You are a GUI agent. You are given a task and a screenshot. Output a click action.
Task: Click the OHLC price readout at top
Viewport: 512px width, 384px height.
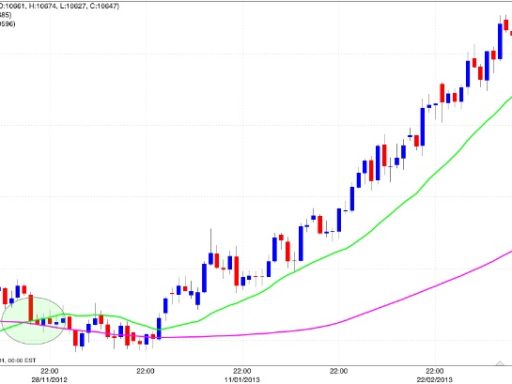[59, 6]
